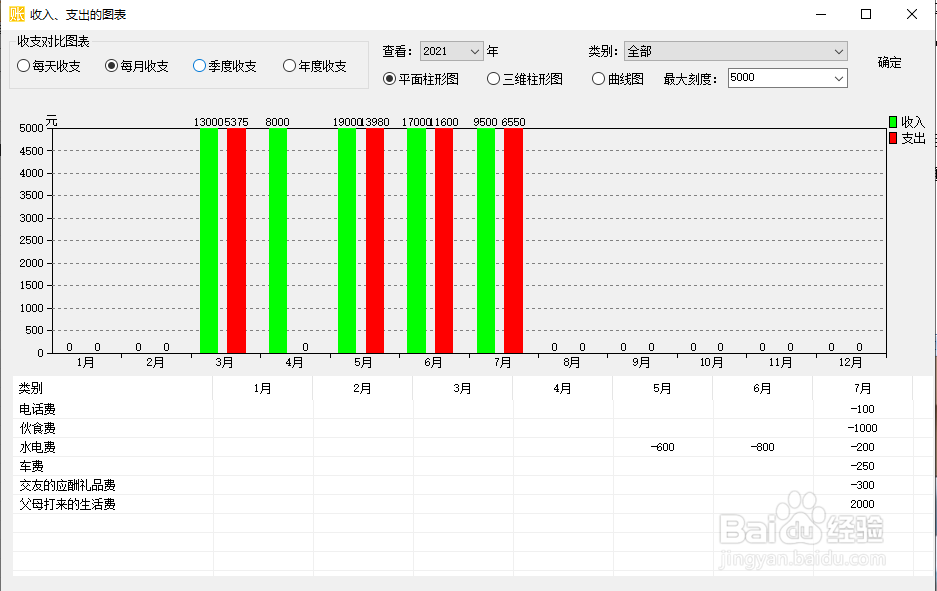Select the 车费 row label

[31, 466]
